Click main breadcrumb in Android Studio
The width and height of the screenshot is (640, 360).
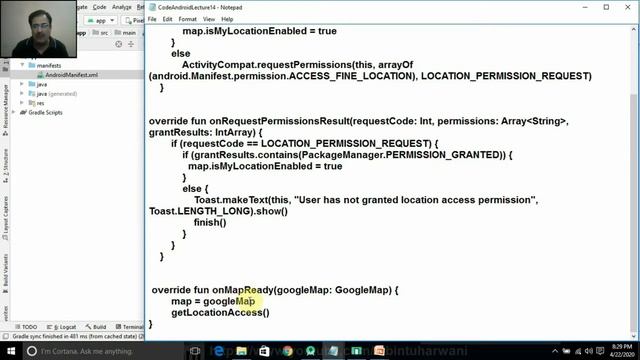point(125,33)
